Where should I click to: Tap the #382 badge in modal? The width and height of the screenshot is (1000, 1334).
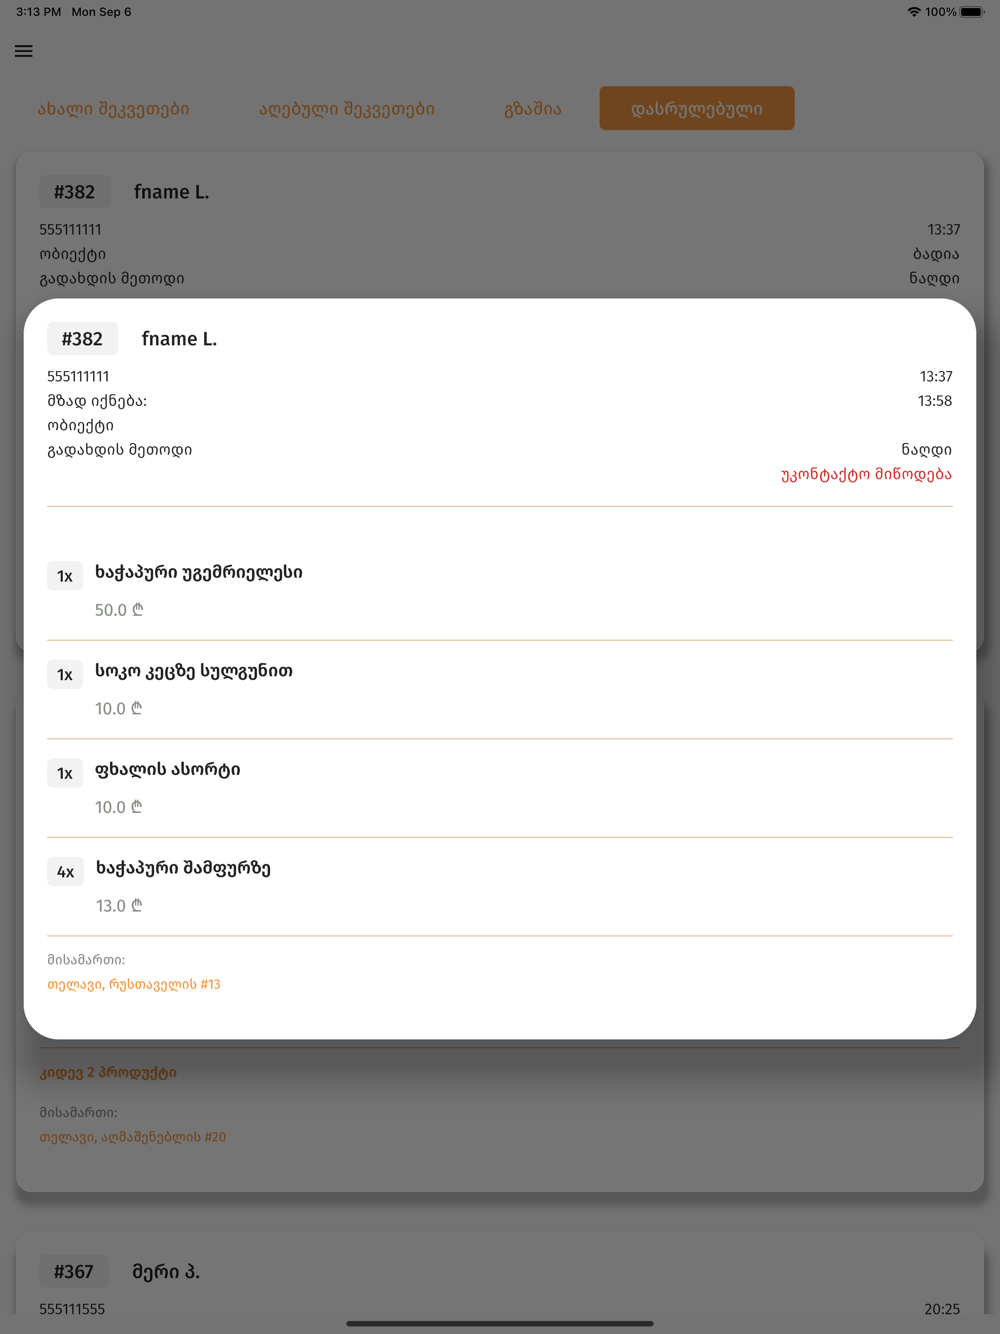click(x=82, y=339)
